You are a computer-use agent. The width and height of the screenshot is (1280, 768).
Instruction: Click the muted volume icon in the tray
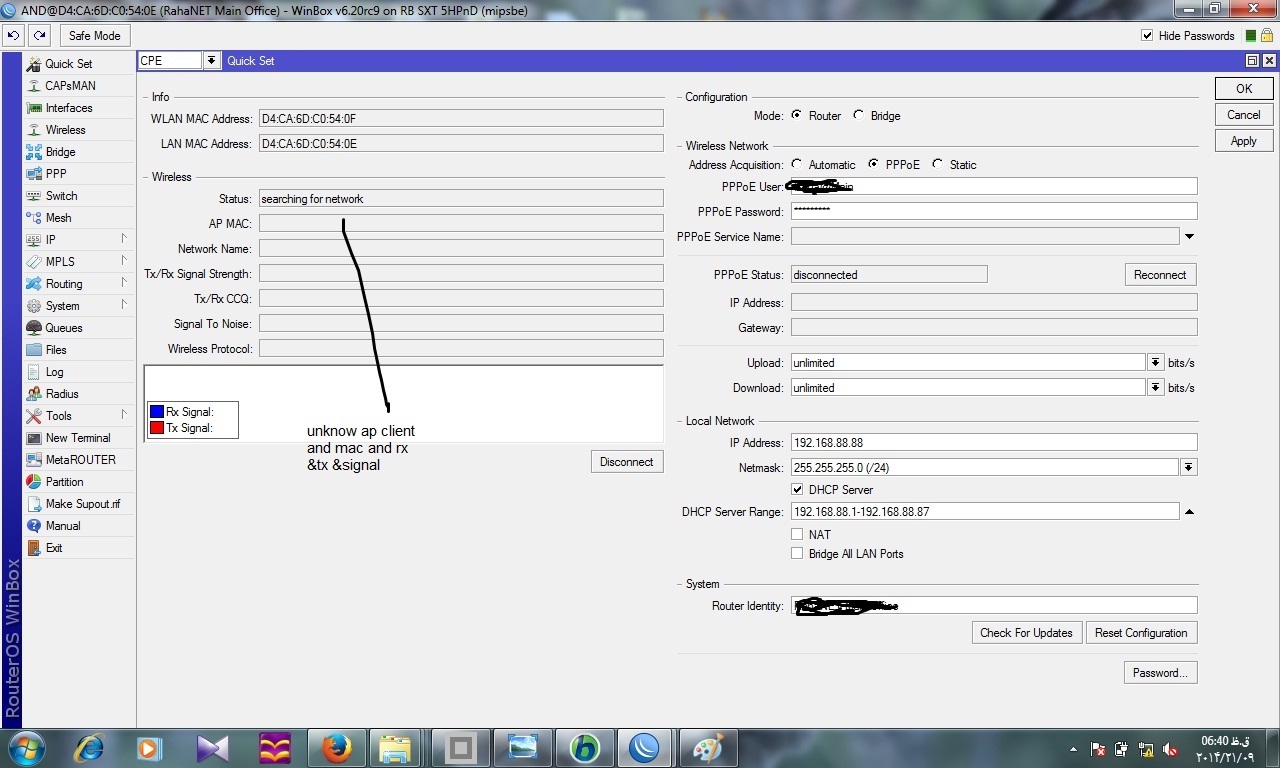pos(1169,749)
